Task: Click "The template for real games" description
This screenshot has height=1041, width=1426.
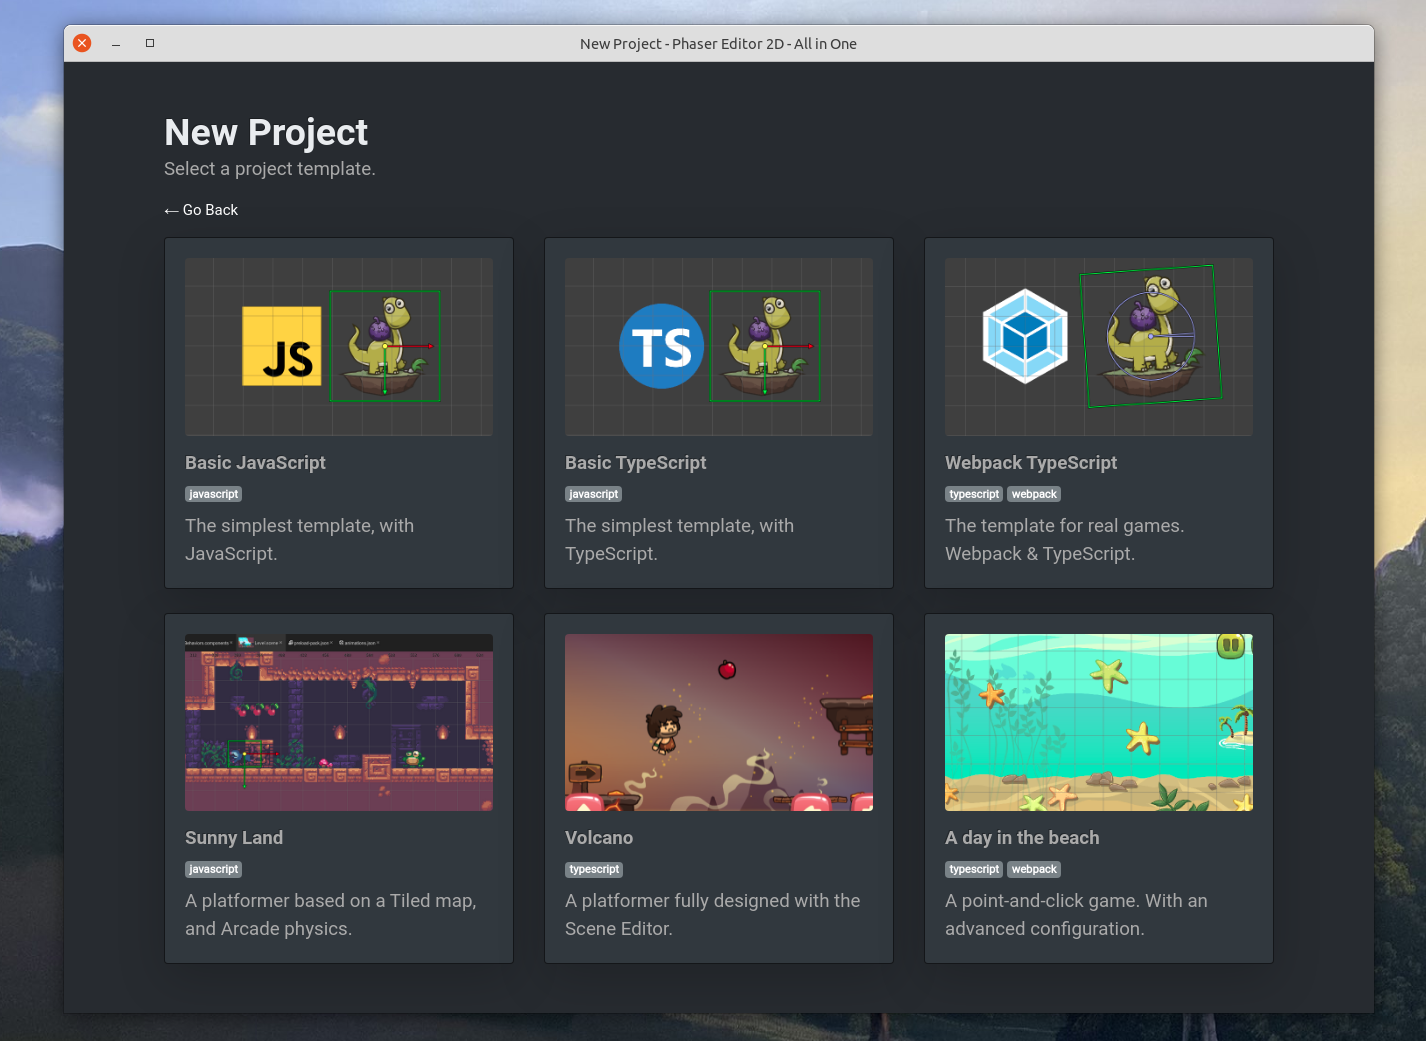Action: click(x=1064, y=540)
